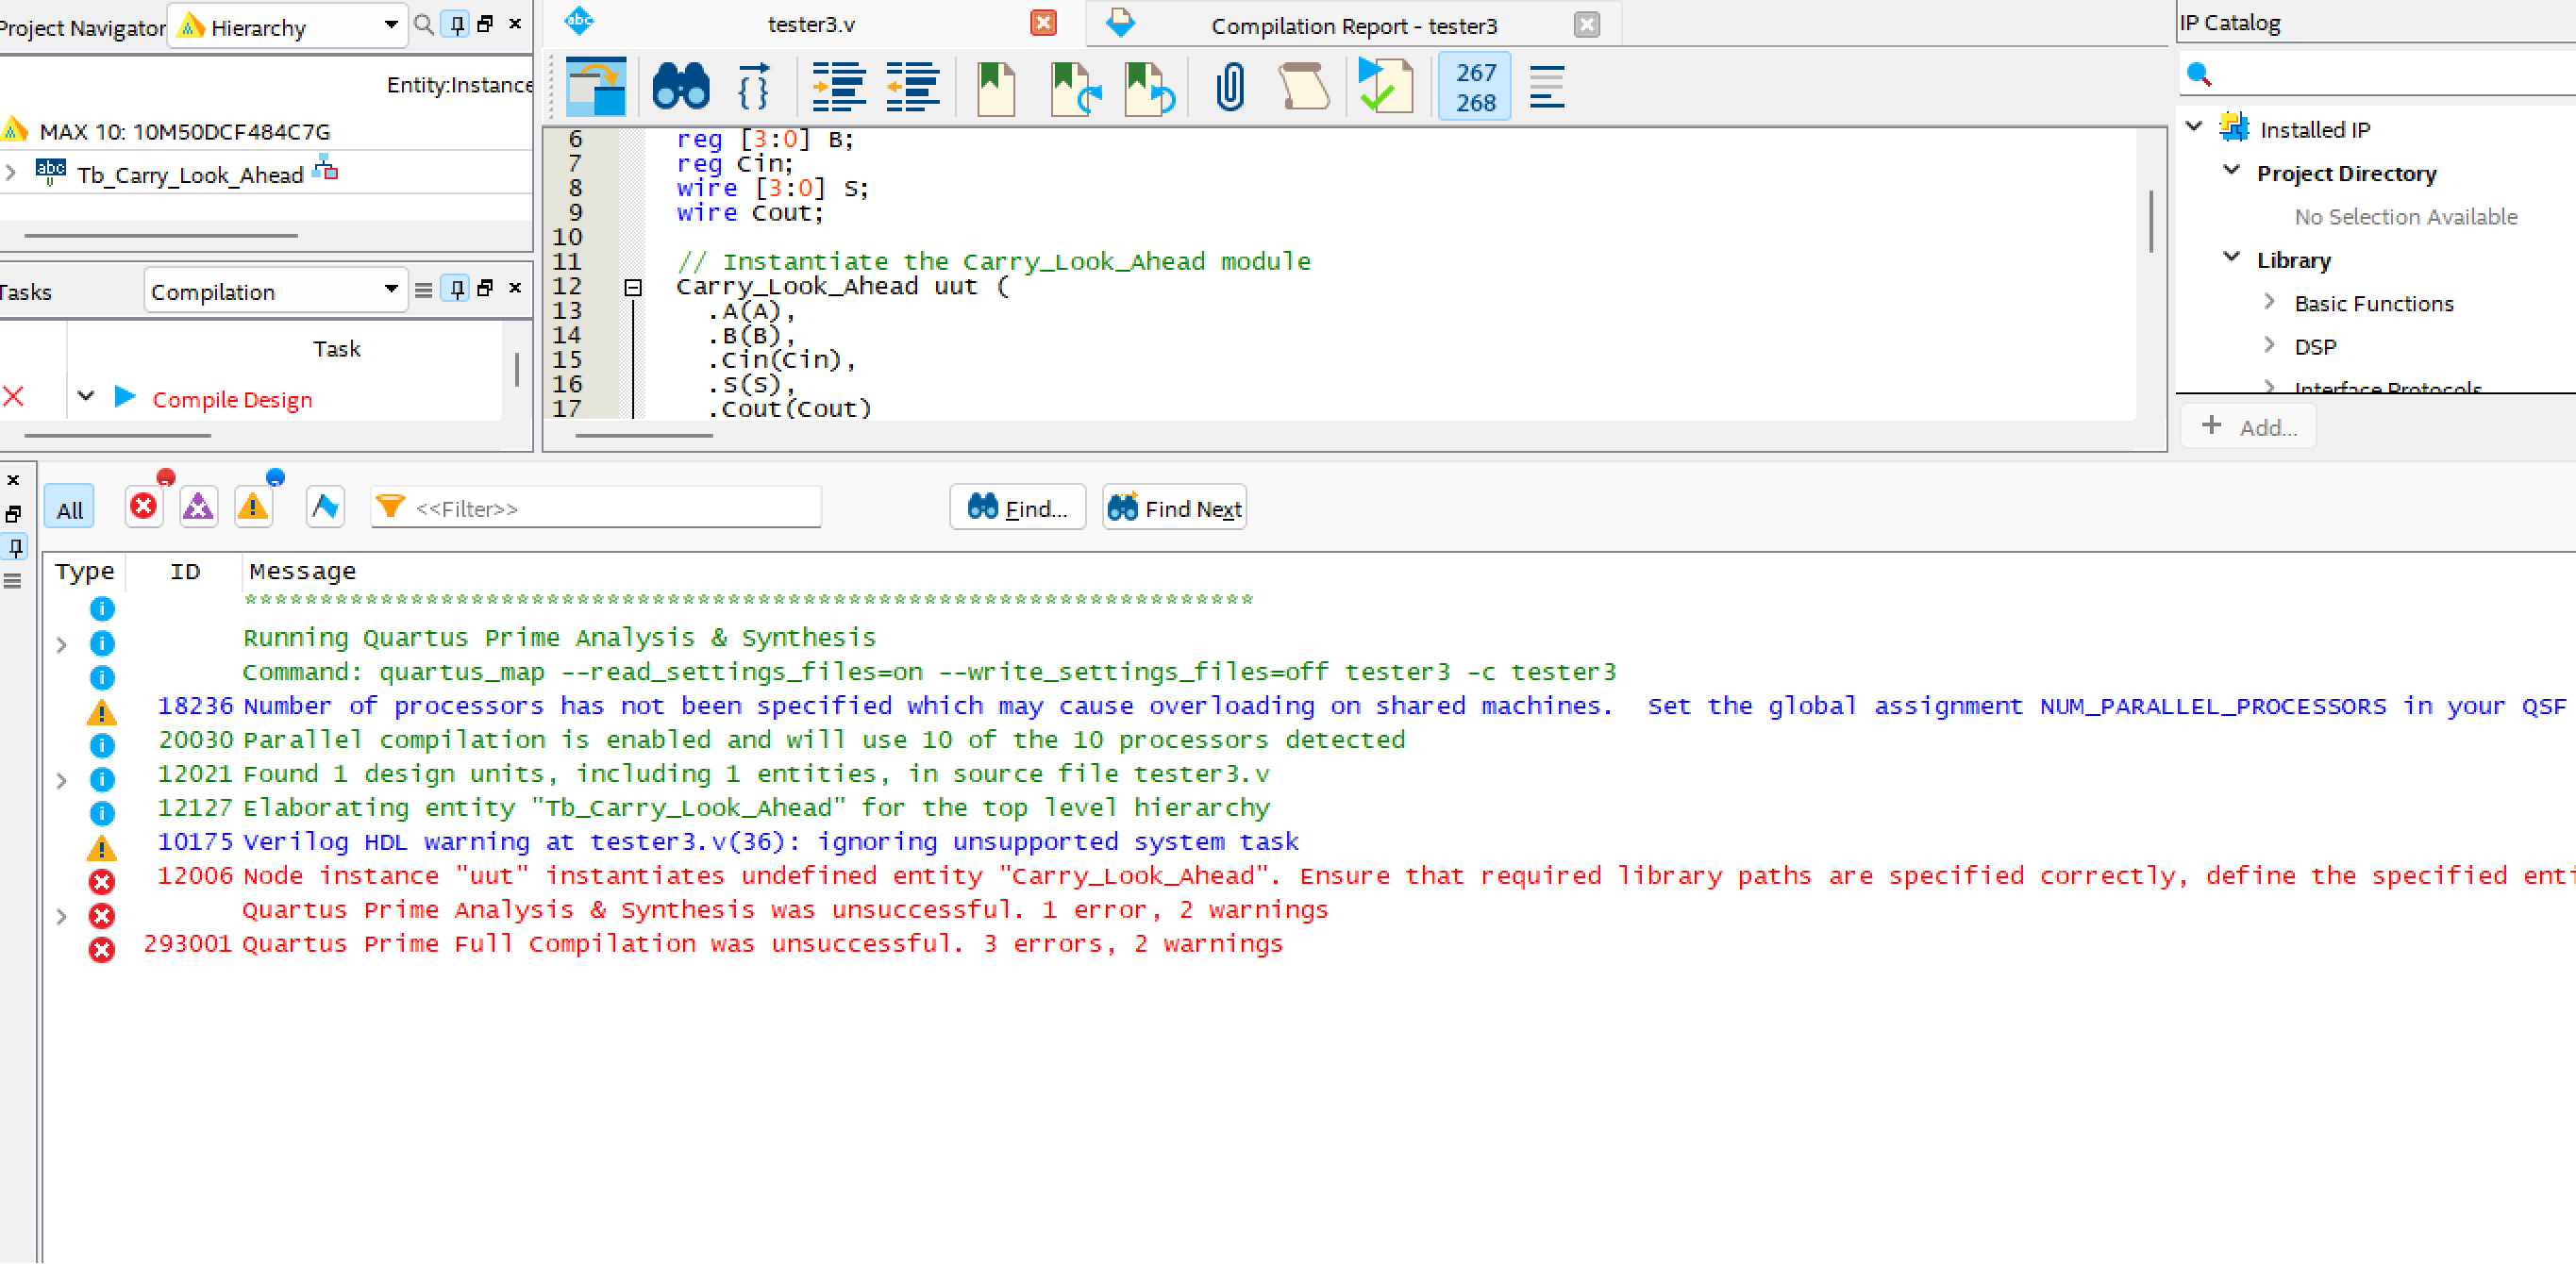This screenshot has width=2576, height=1264.
Task: Float the Project Navigator panel
Action: pos(486,23)
